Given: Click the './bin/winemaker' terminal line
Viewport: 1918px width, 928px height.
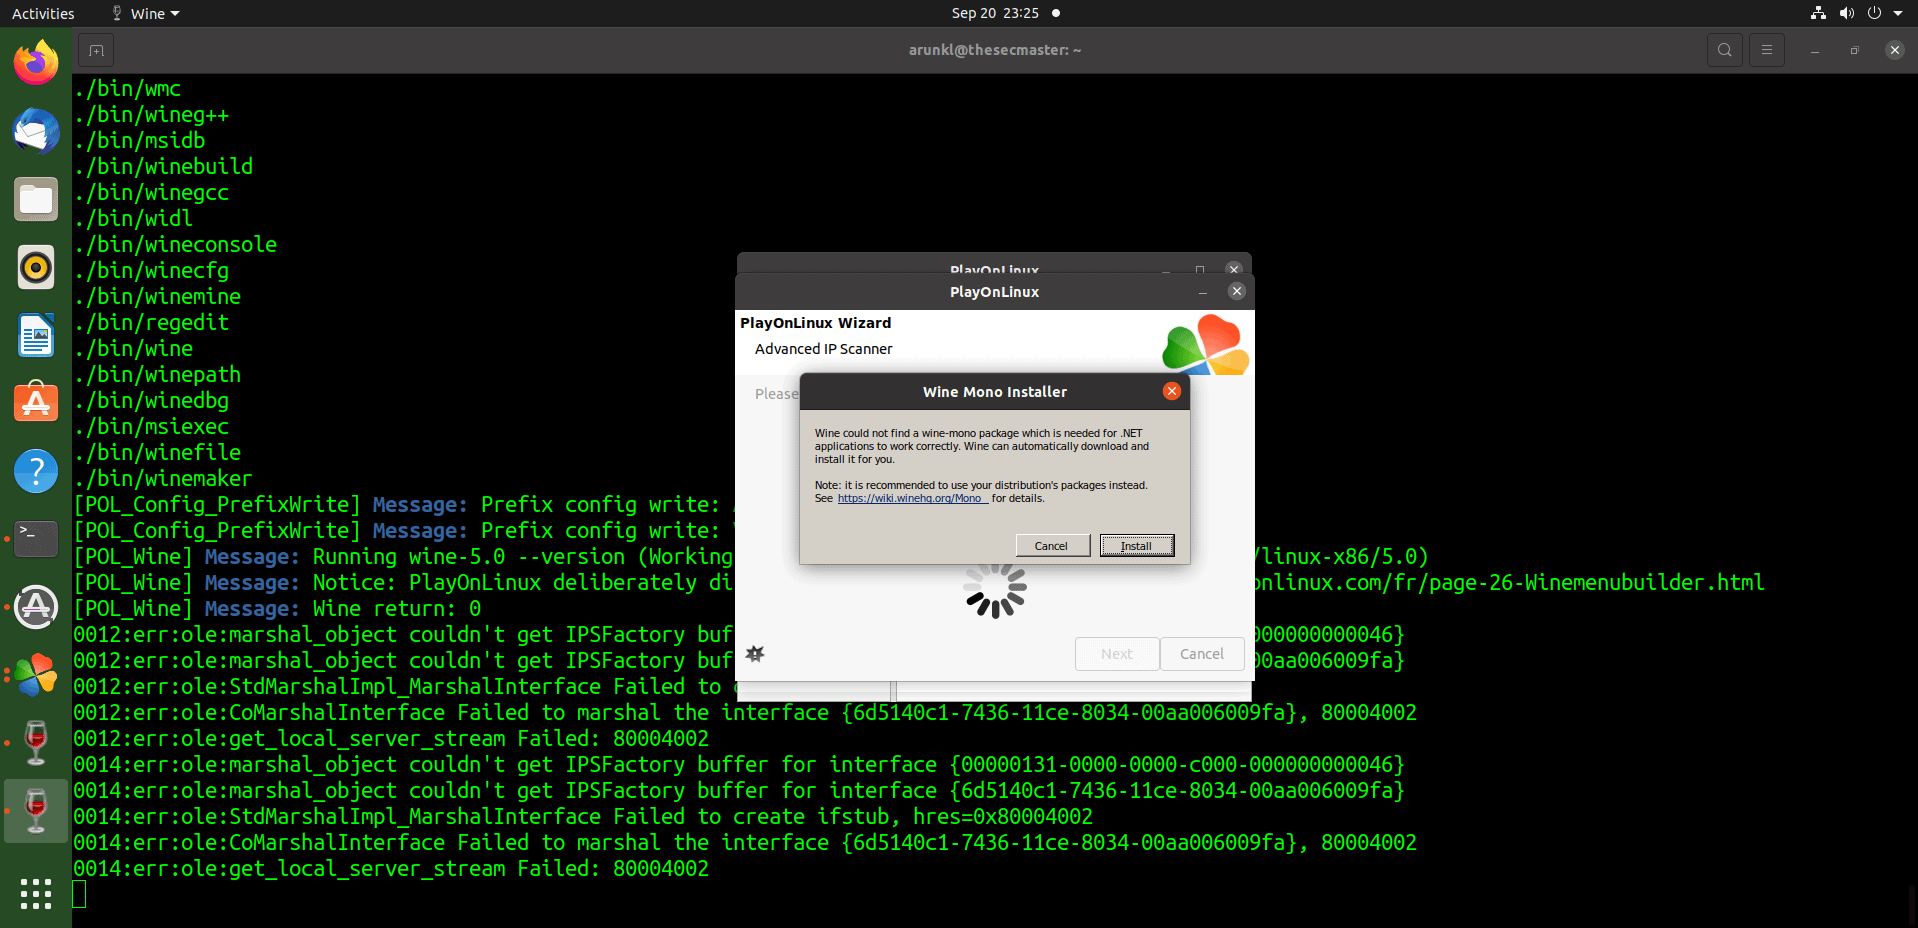Looking at the screenshot, I should [164, 478].
